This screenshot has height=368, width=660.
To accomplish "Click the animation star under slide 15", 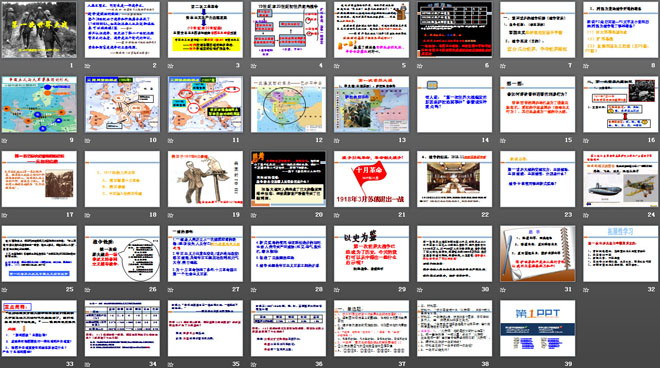I will tap(503, 140).
